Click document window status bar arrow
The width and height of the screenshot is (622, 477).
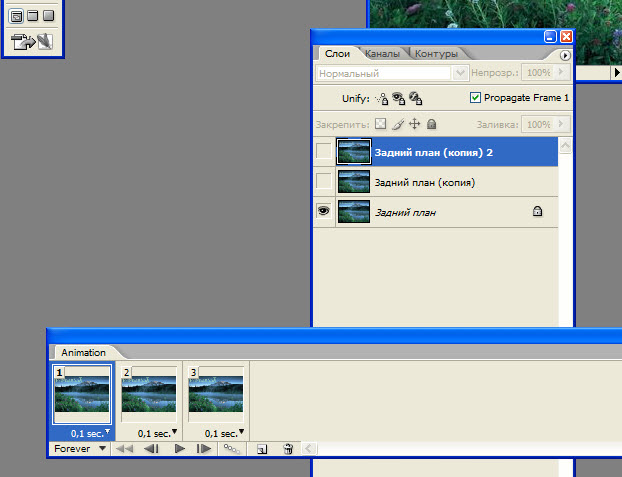616,73
